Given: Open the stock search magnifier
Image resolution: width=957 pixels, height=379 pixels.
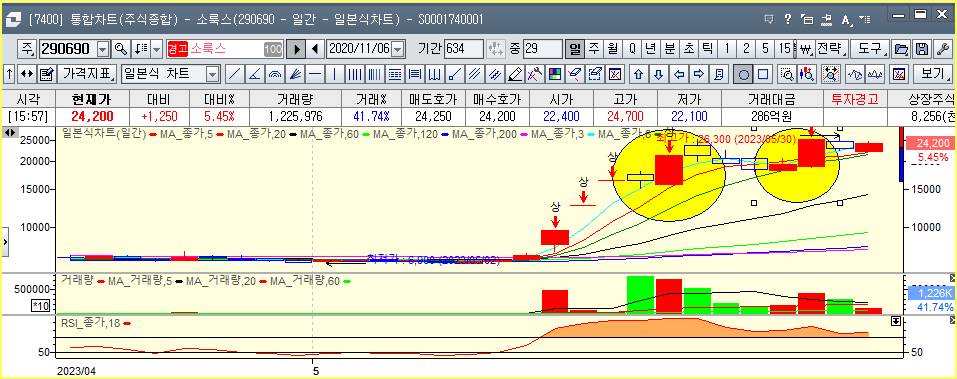Looking at the screenshot, I should 121,49.
